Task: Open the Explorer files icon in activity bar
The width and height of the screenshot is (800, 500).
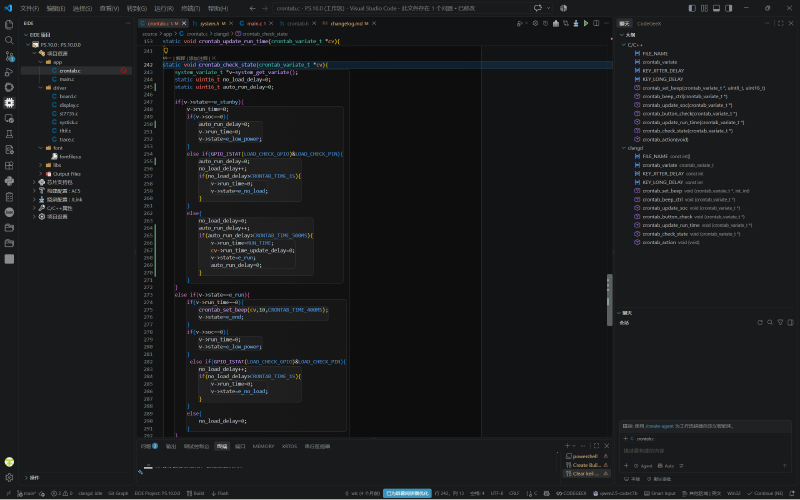Action: (9, 24)
